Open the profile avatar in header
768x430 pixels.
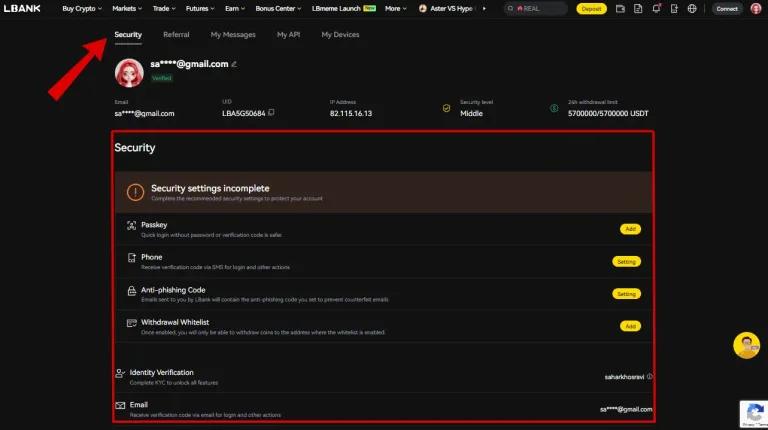point(756,8)
